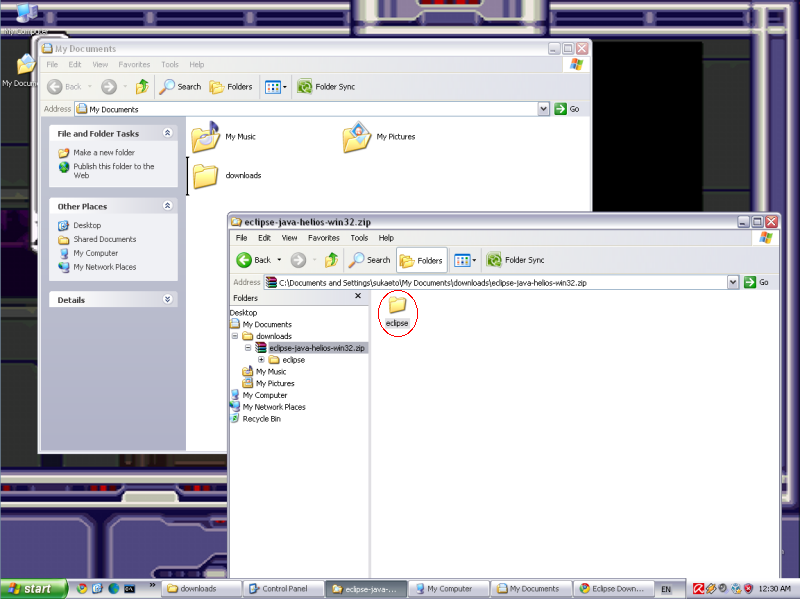Close the Folders side pane with X
The width and height of the screenshot is (800, 599).
pos(358,297)
